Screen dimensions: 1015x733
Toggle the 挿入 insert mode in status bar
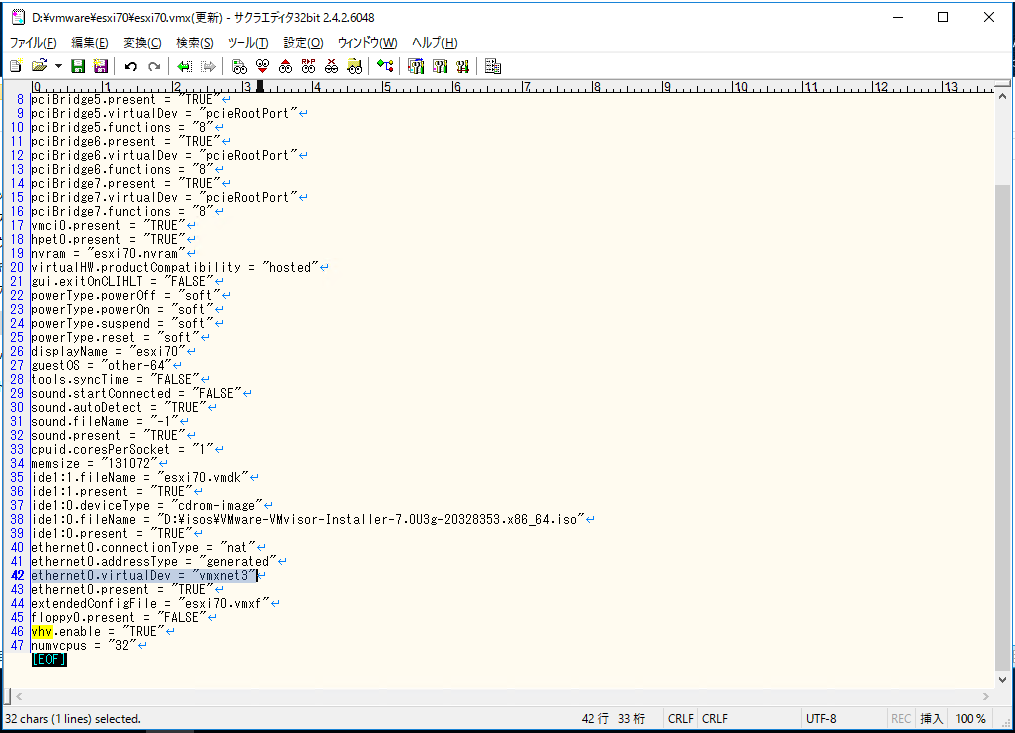click(931, 719)
